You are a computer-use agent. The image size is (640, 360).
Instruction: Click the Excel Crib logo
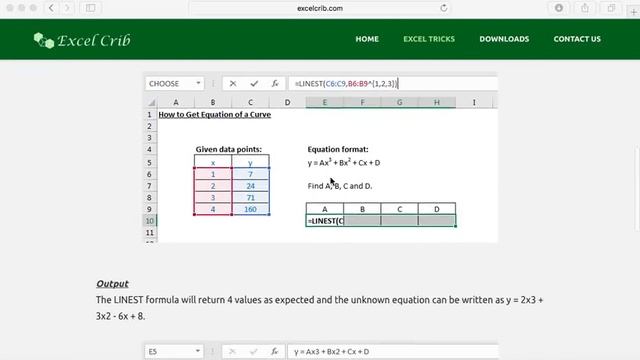82,40
